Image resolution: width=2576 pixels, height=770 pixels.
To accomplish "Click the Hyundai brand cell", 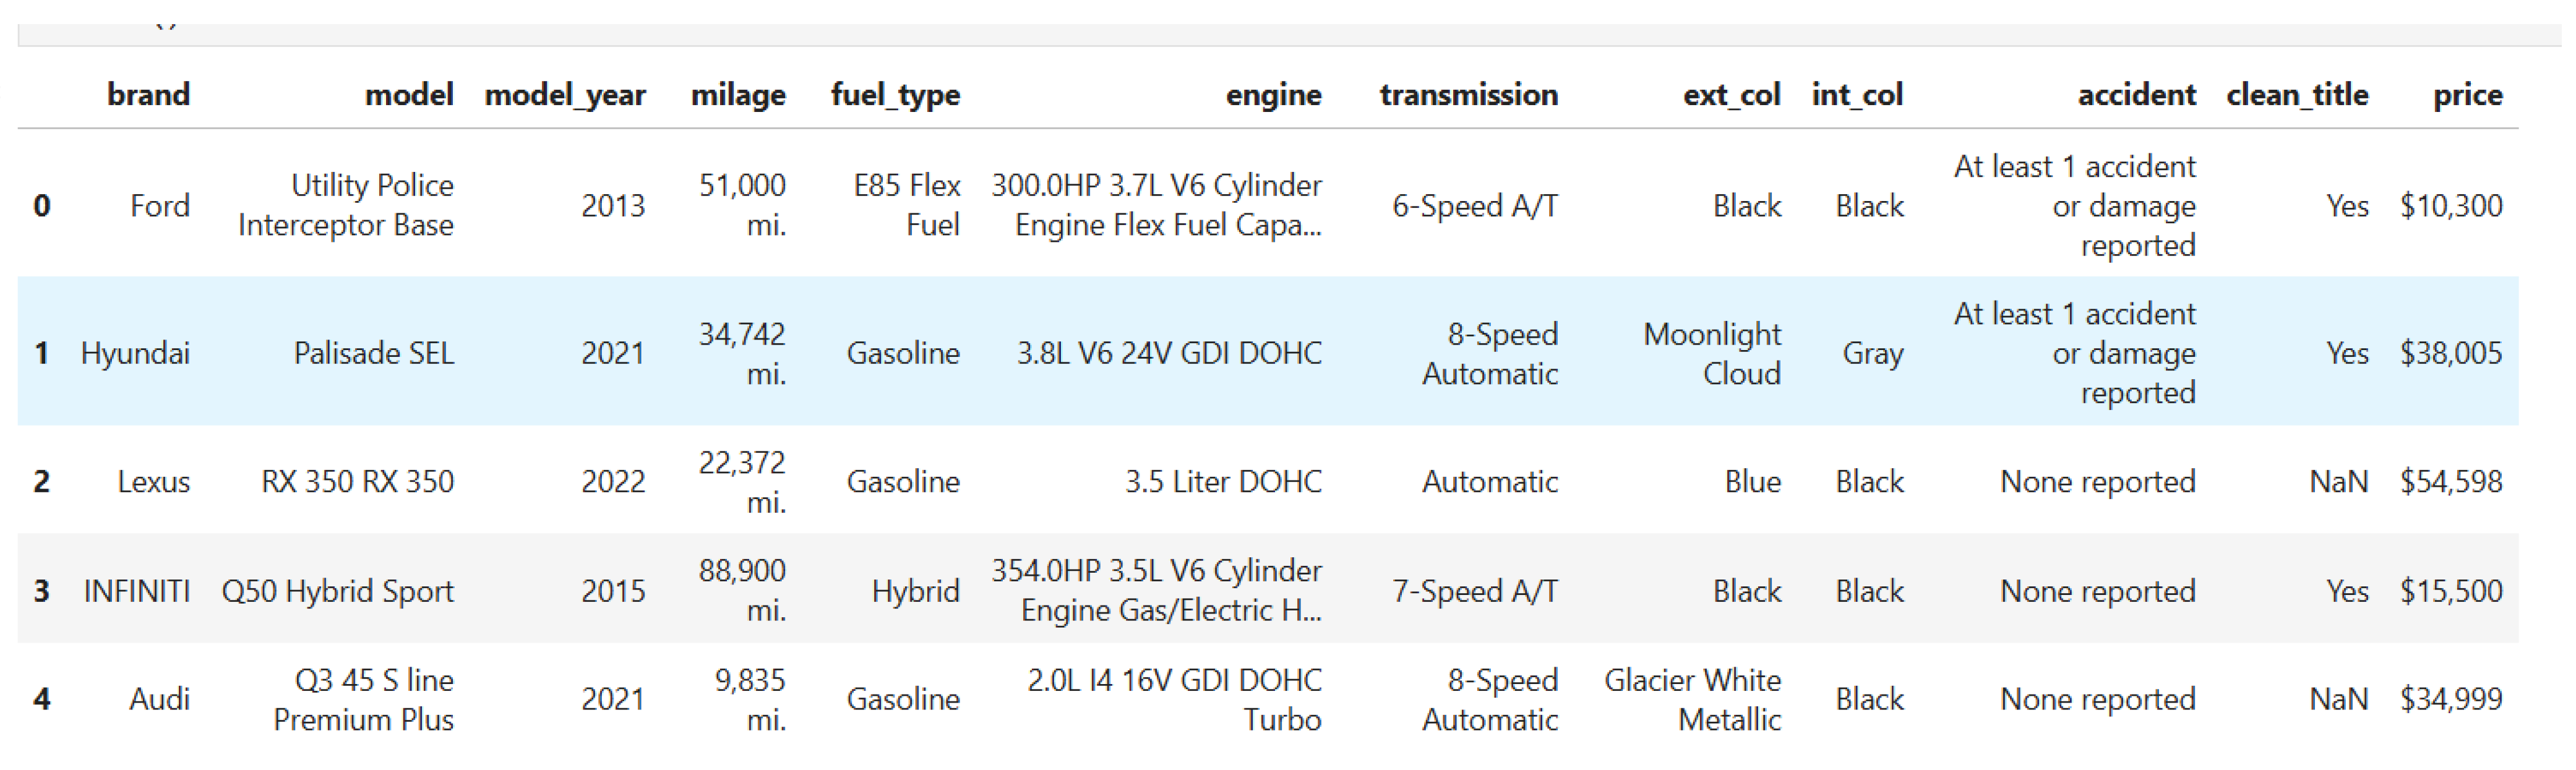I will coord(135,353).
